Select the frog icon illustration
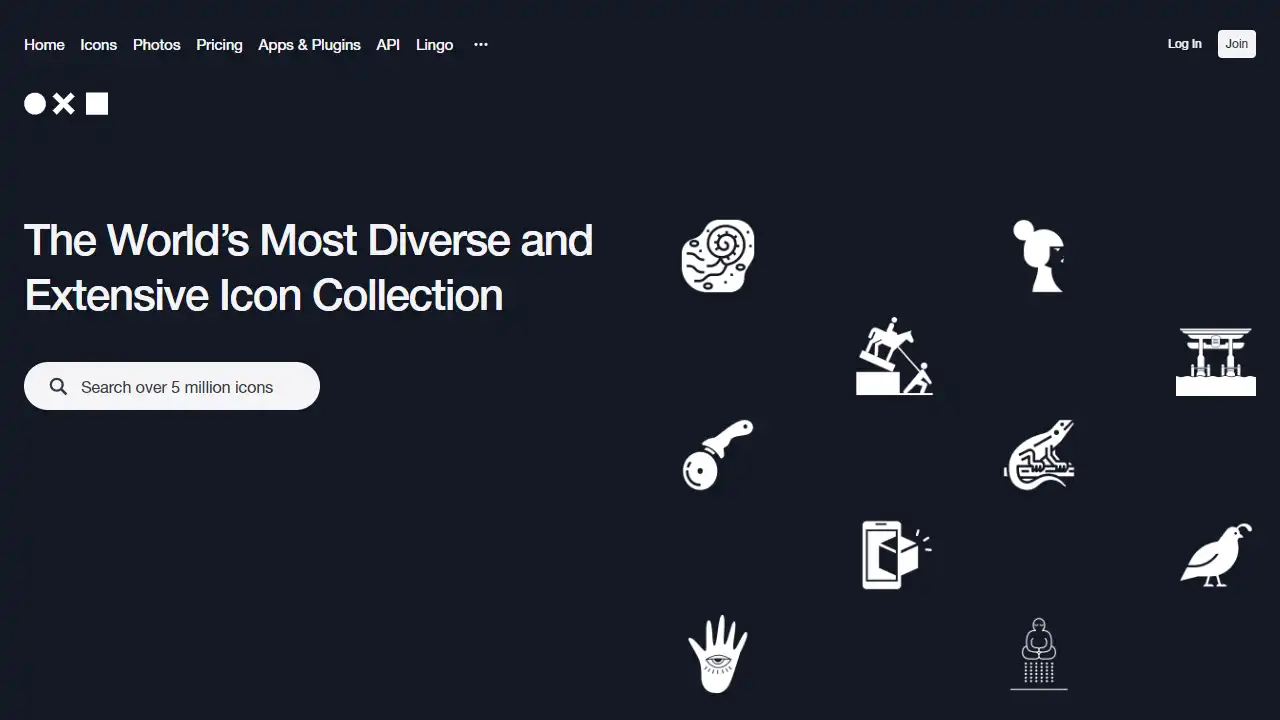 pyautogui.click(x=1039, y=455)
